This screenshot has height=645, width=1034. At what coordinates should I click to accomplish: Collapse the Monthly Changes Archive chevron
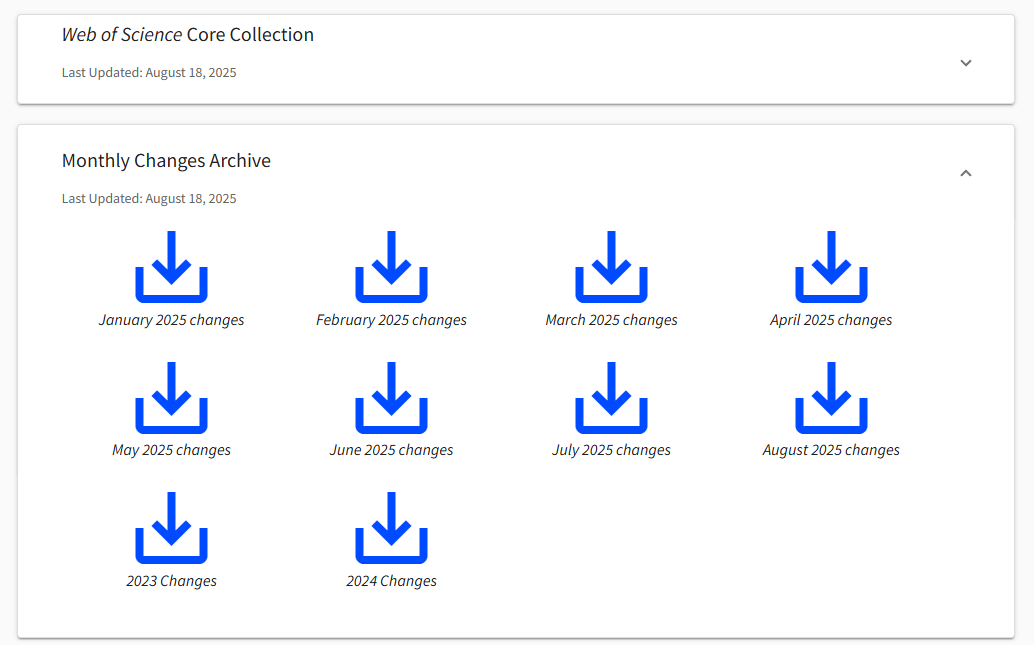pos(965,173)
